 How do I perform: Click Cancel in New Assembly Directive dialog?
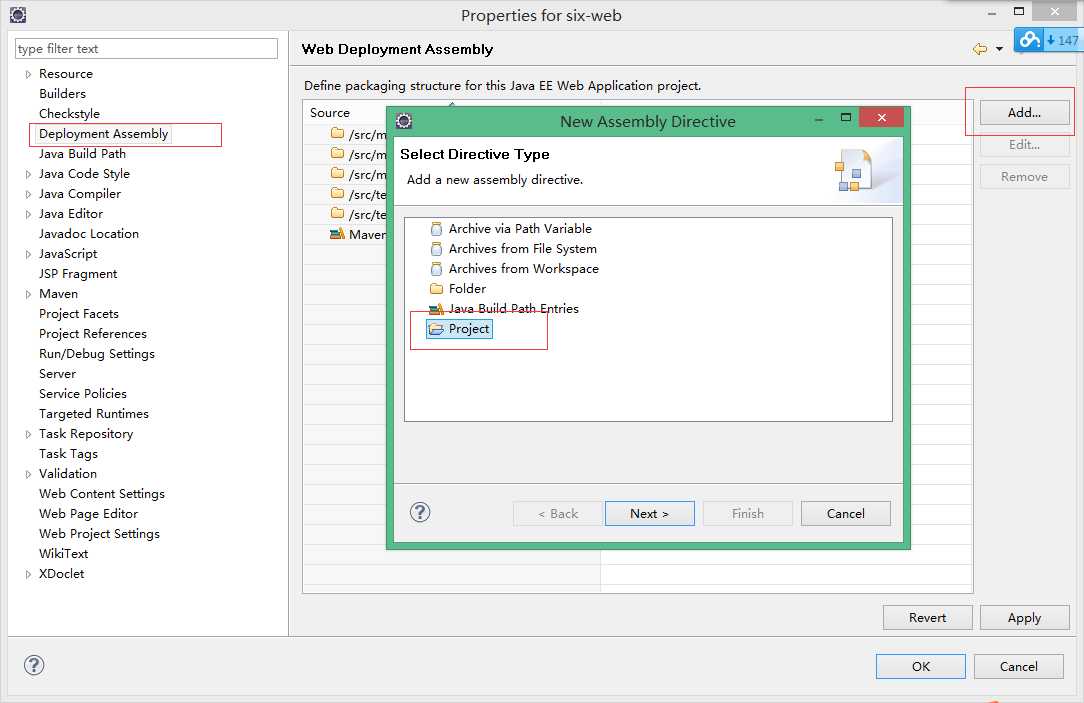tap(845, 514)
